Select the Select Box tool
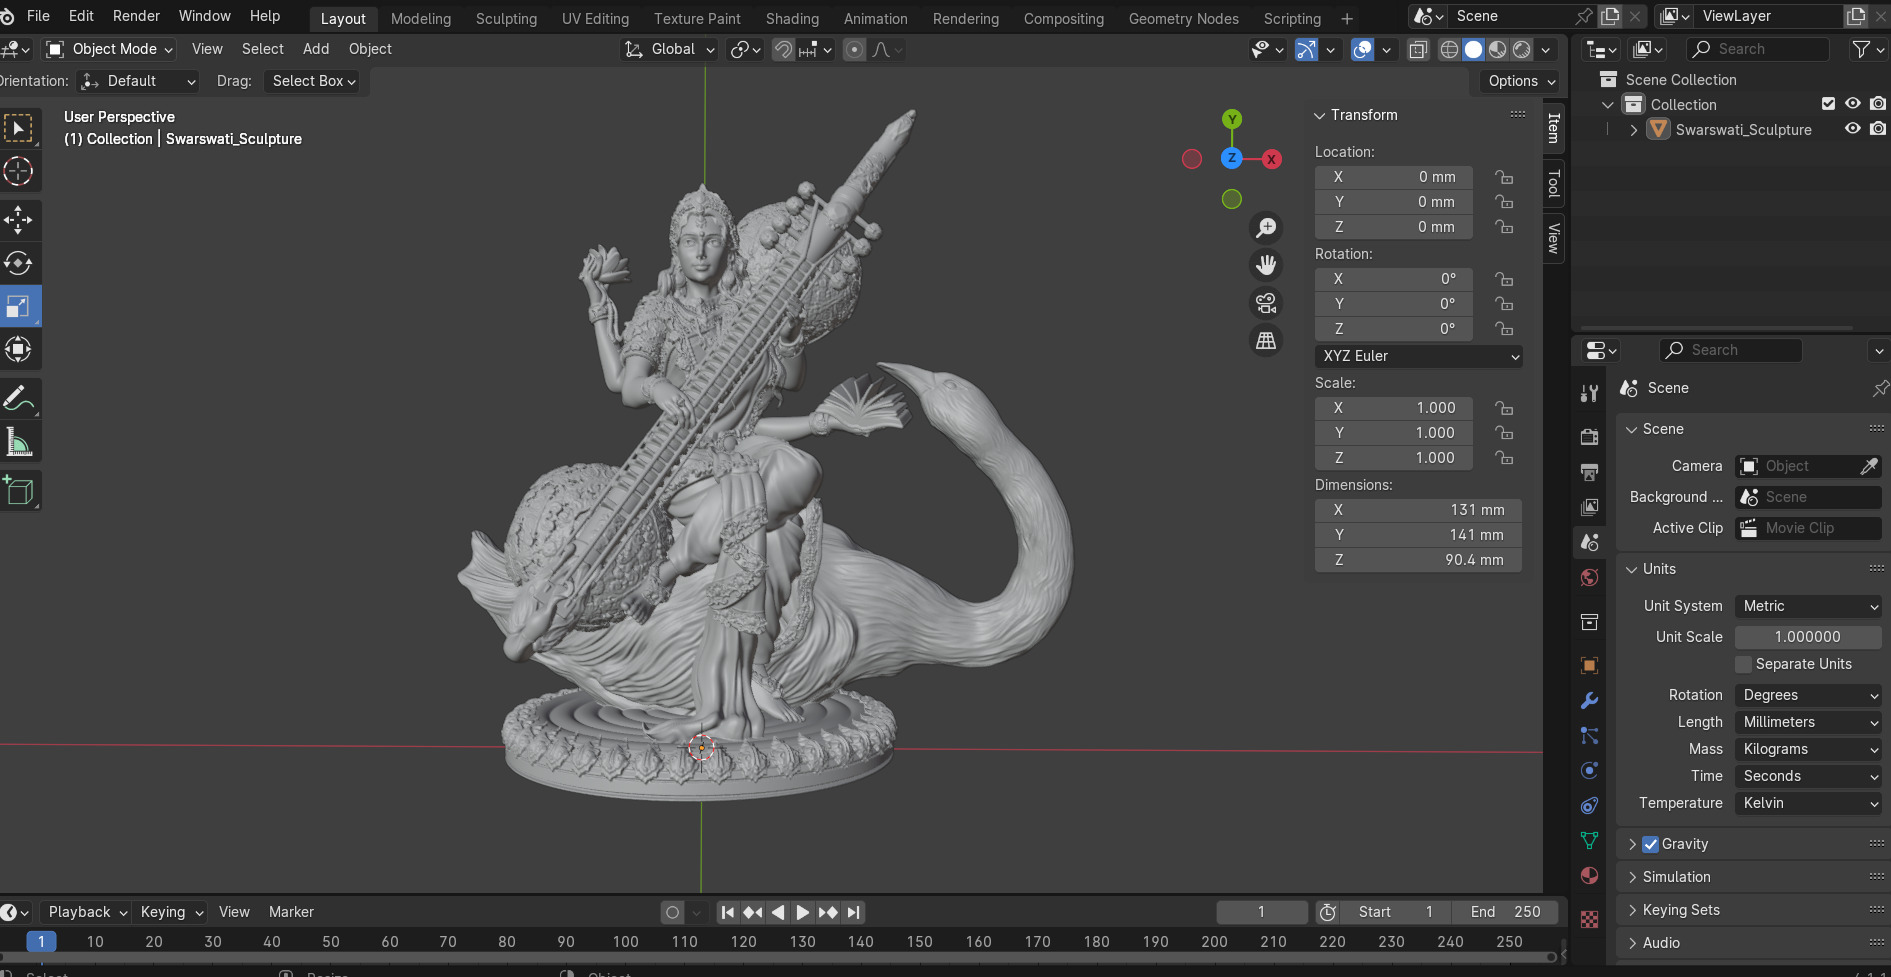The width and height of the screenshot is (1891, 977). (19, 128)
